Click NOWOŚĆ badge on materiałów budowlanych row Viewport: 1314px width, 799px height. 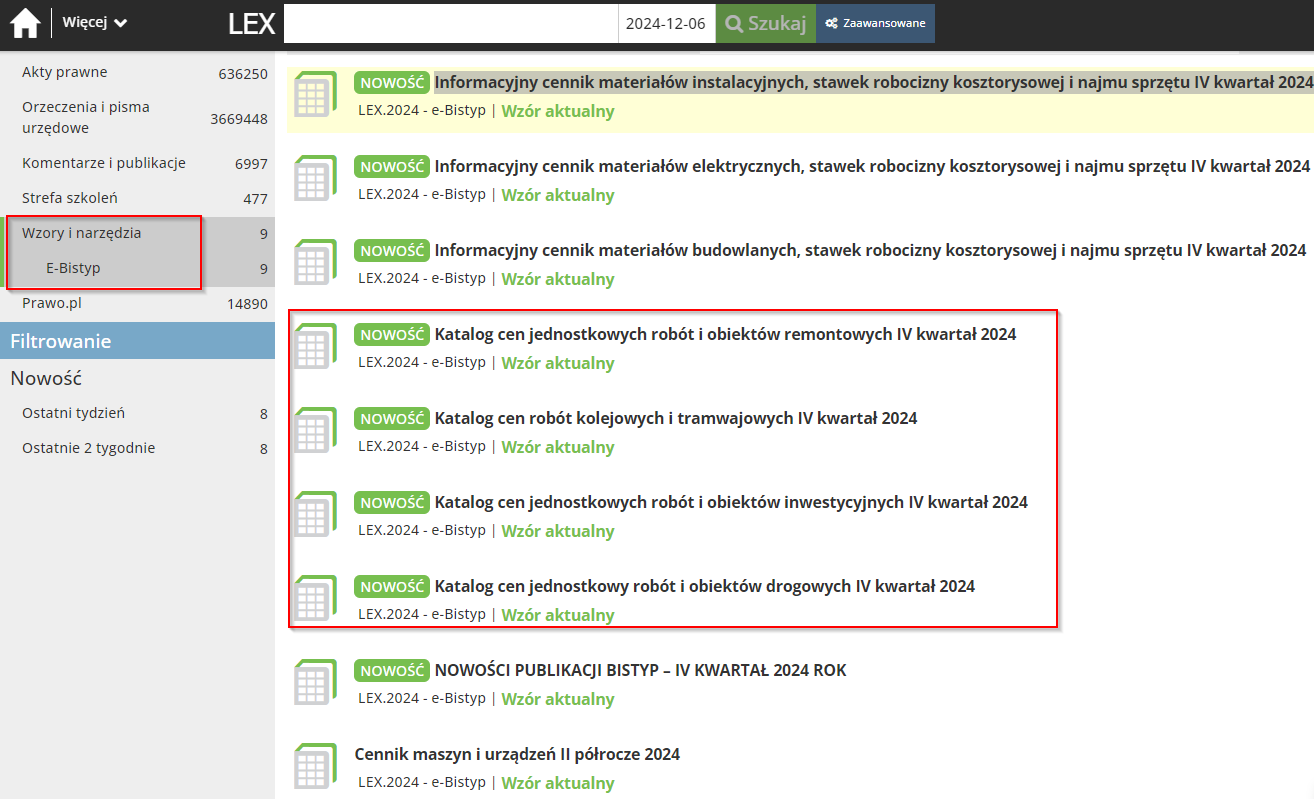tap(392, 250)
